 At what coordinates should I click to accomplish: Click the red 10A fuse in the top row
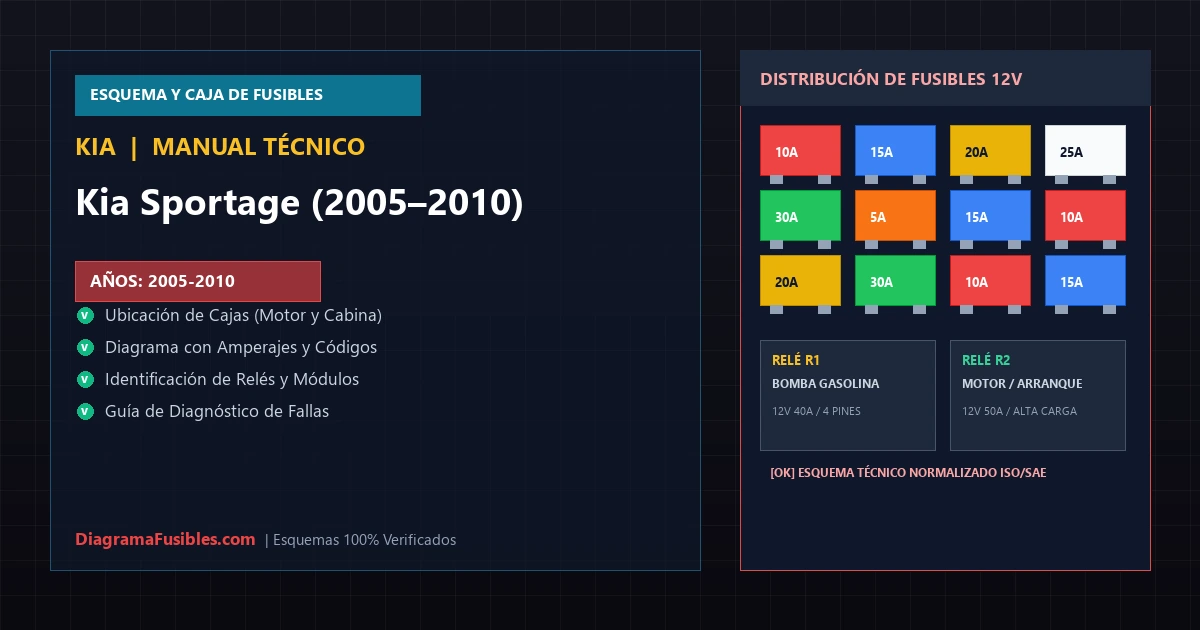pyautogui.click(x=800, y=151)
